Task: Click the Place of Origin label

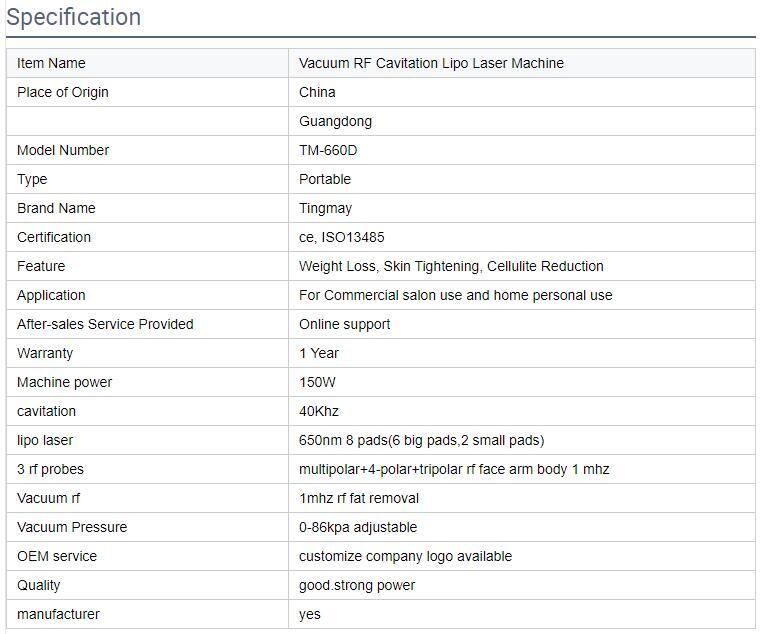Action: point(63,92)
